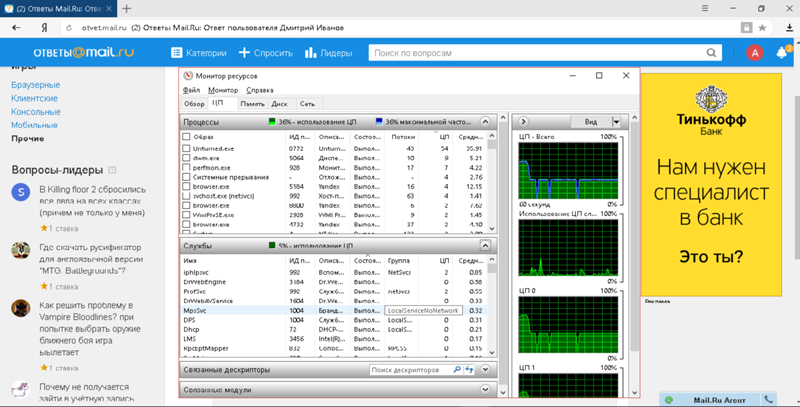This screenshot has width=800, height=407.
Task: Check the WmiPrvSE.exe process checkbox
Action: pos(186,215)
